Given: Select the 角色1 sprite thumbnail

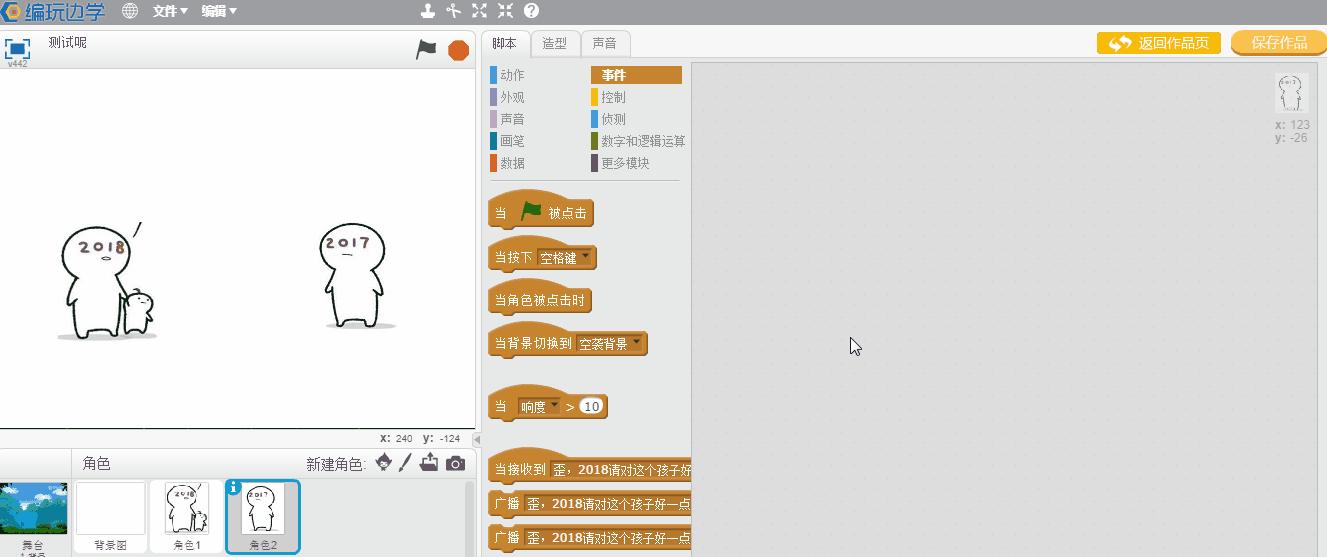Looking at the screenshot, I should tap(186, 516).
